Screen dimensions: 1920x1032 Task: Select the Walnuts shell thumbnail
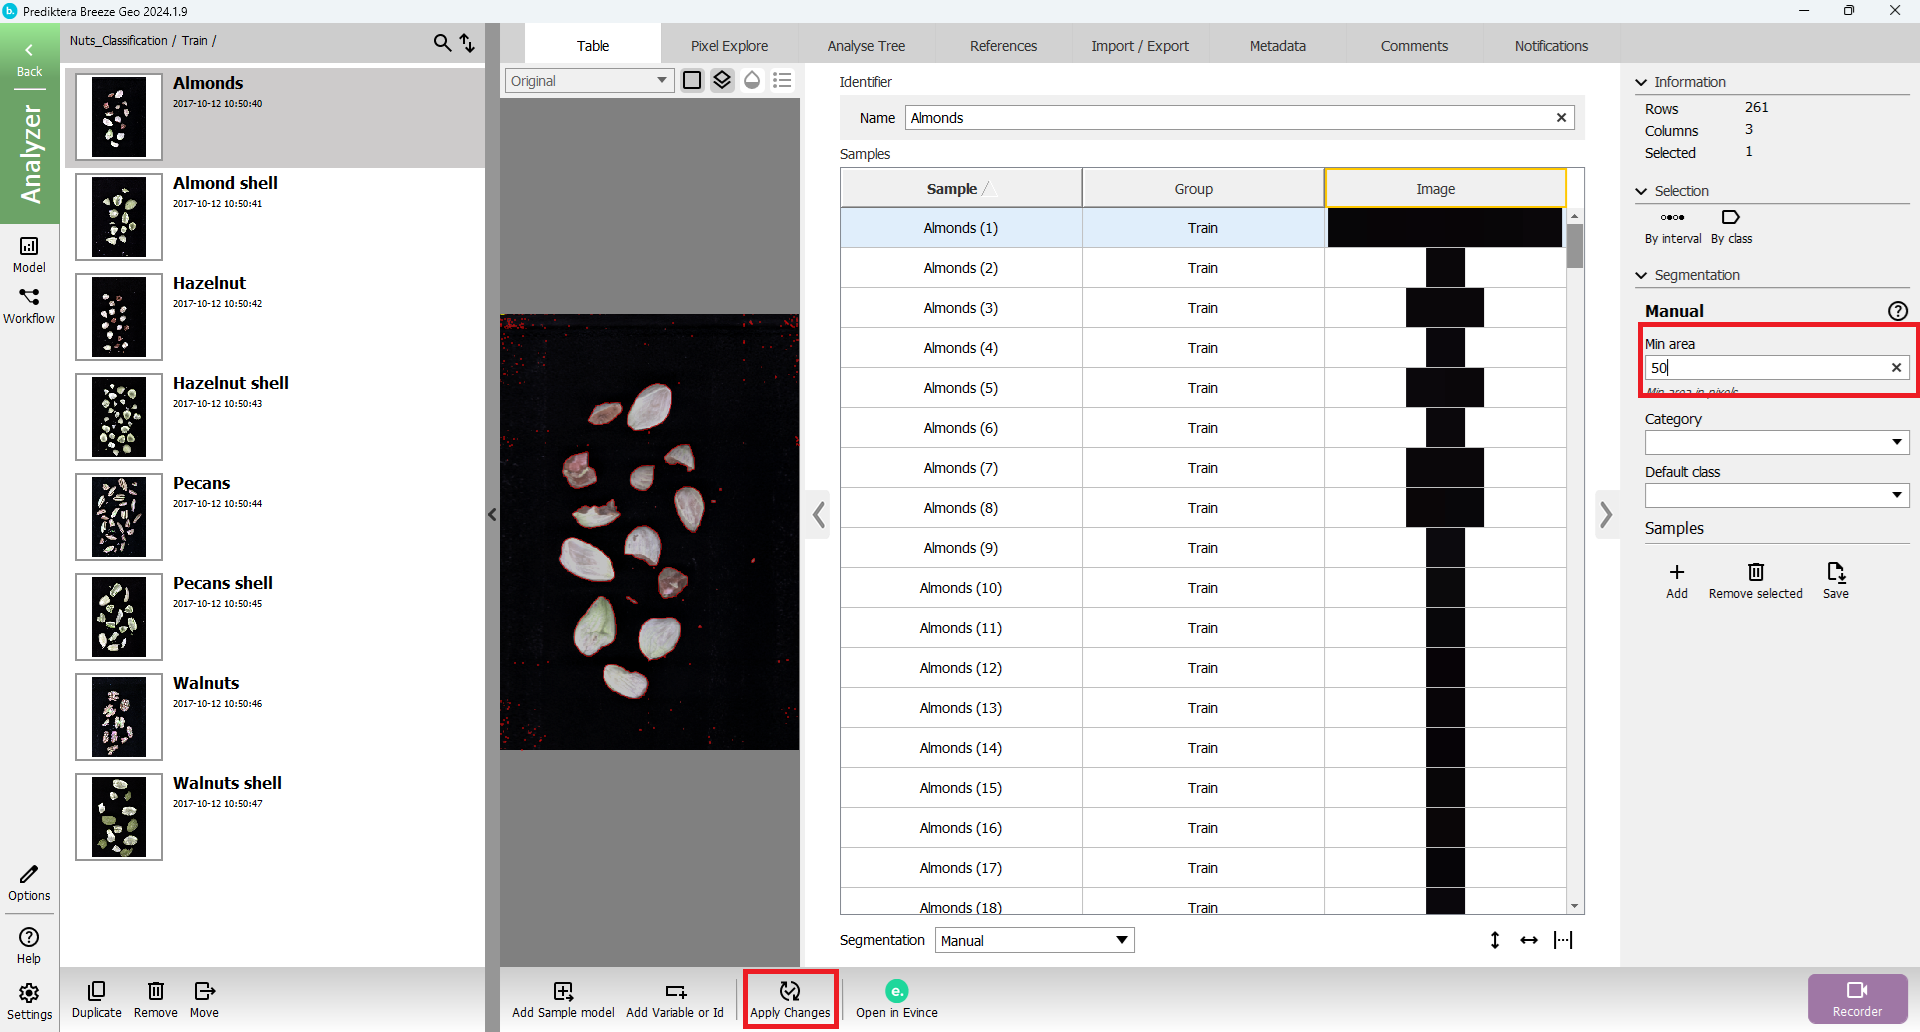point(119,817)
